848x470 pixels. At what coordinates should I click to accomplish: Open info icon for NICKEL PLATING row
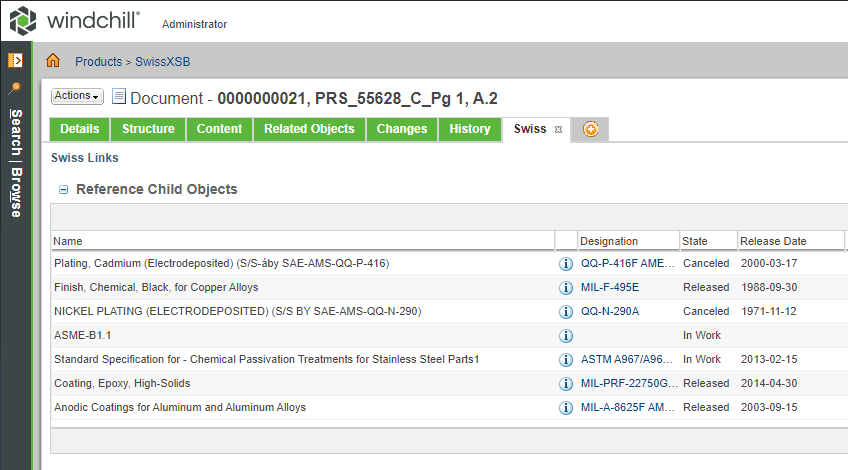[x=566, y=312]
